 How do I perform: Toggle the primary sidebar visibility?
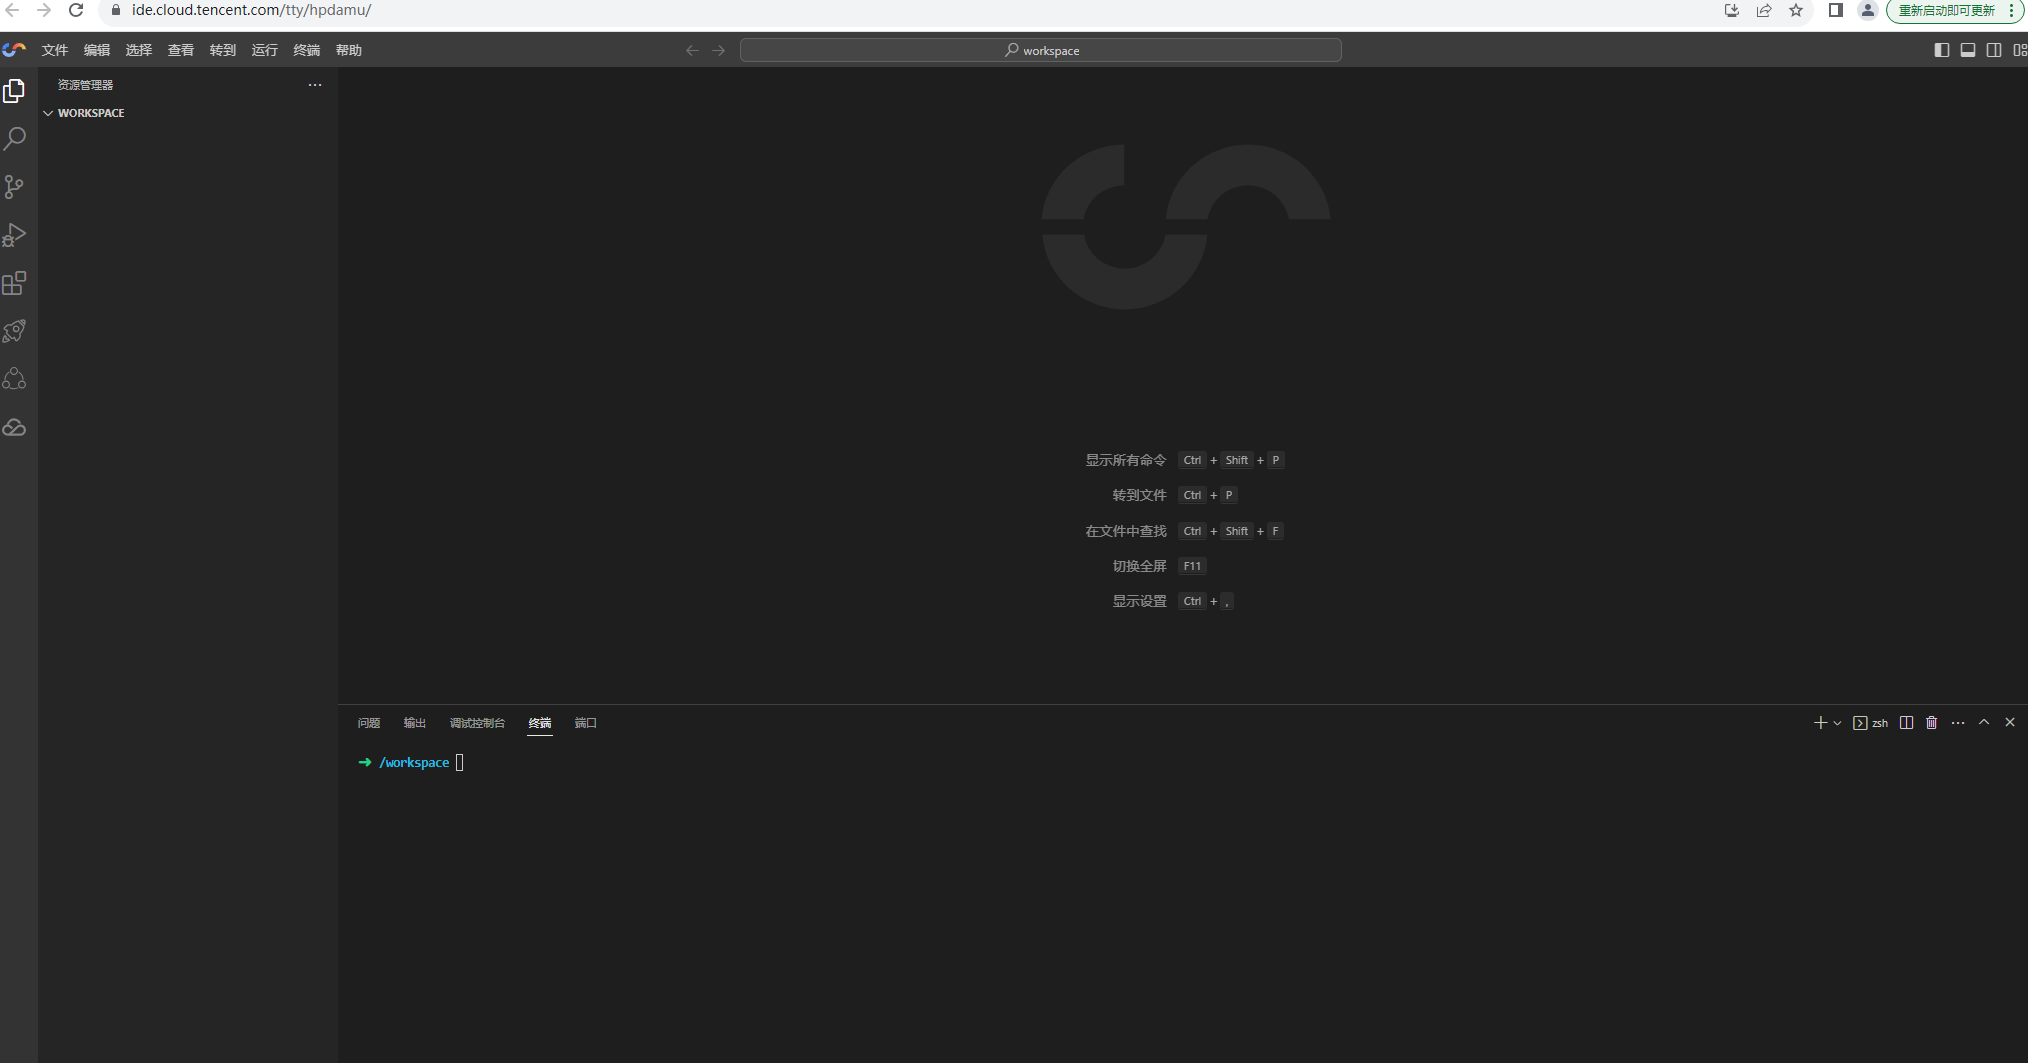coord(1942,50)
